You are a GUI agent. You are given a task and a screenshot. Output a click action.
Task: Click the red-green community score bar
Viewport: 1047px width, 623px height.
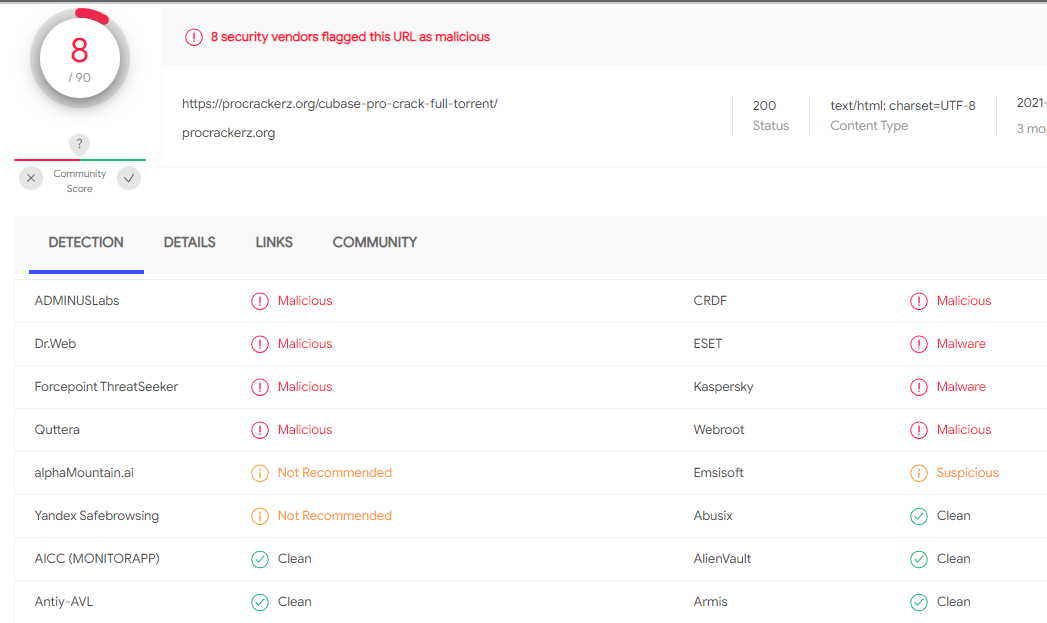79,160
